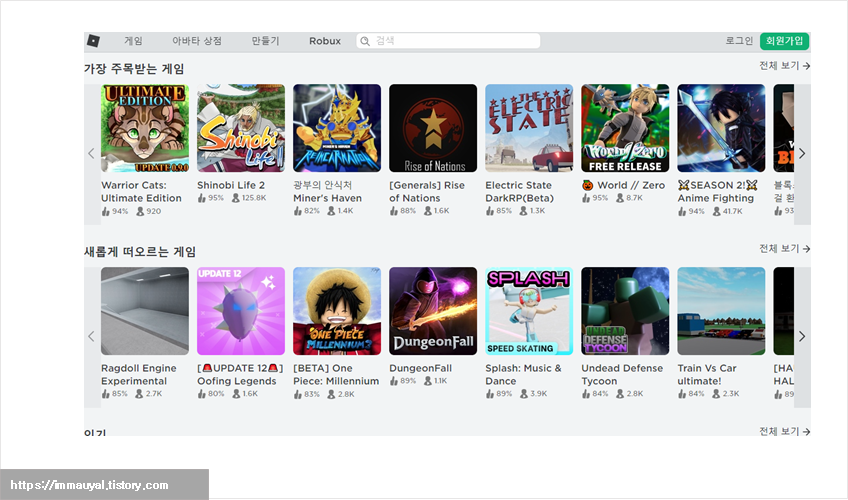Open 전체 보기 for 가장 주목받는 게임
Image resolution: width=848 pixels, height=500 pixels.
(784, 65)
